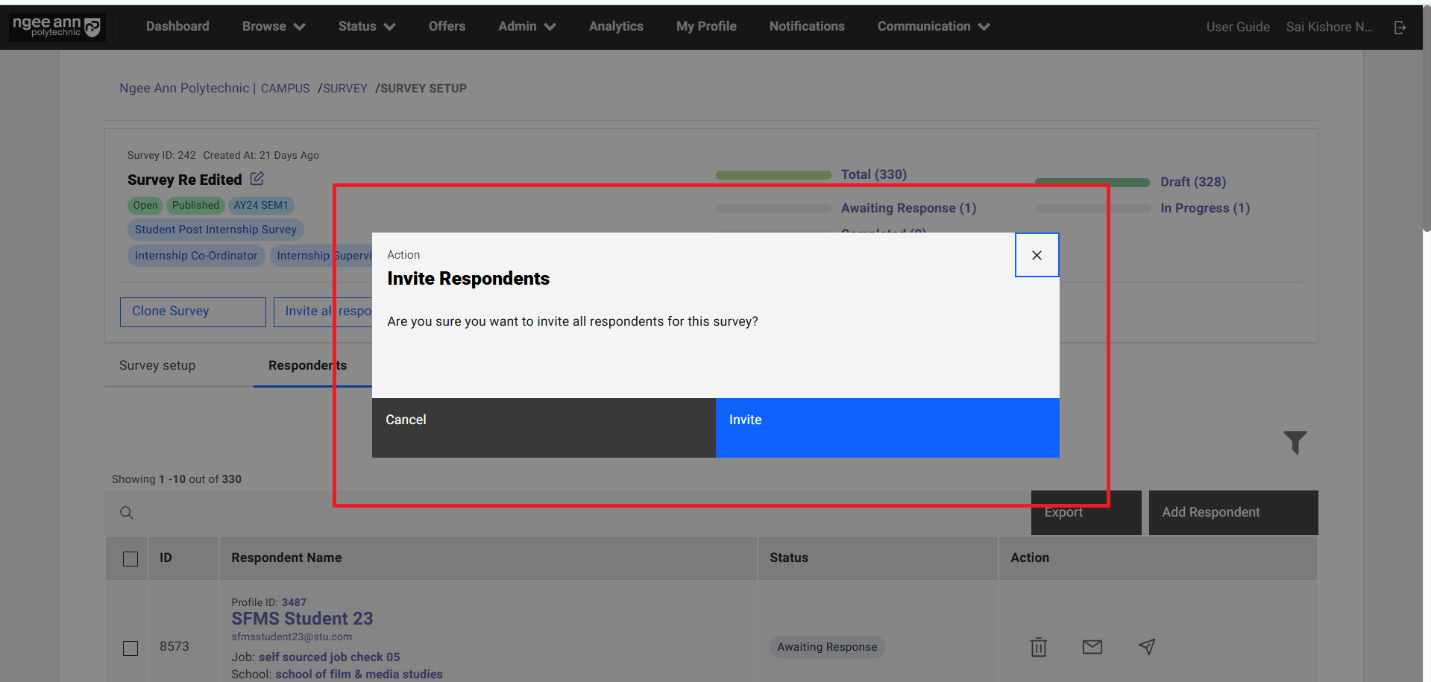Toggle the select-all checkbox in table header

[x=130, y=558]
